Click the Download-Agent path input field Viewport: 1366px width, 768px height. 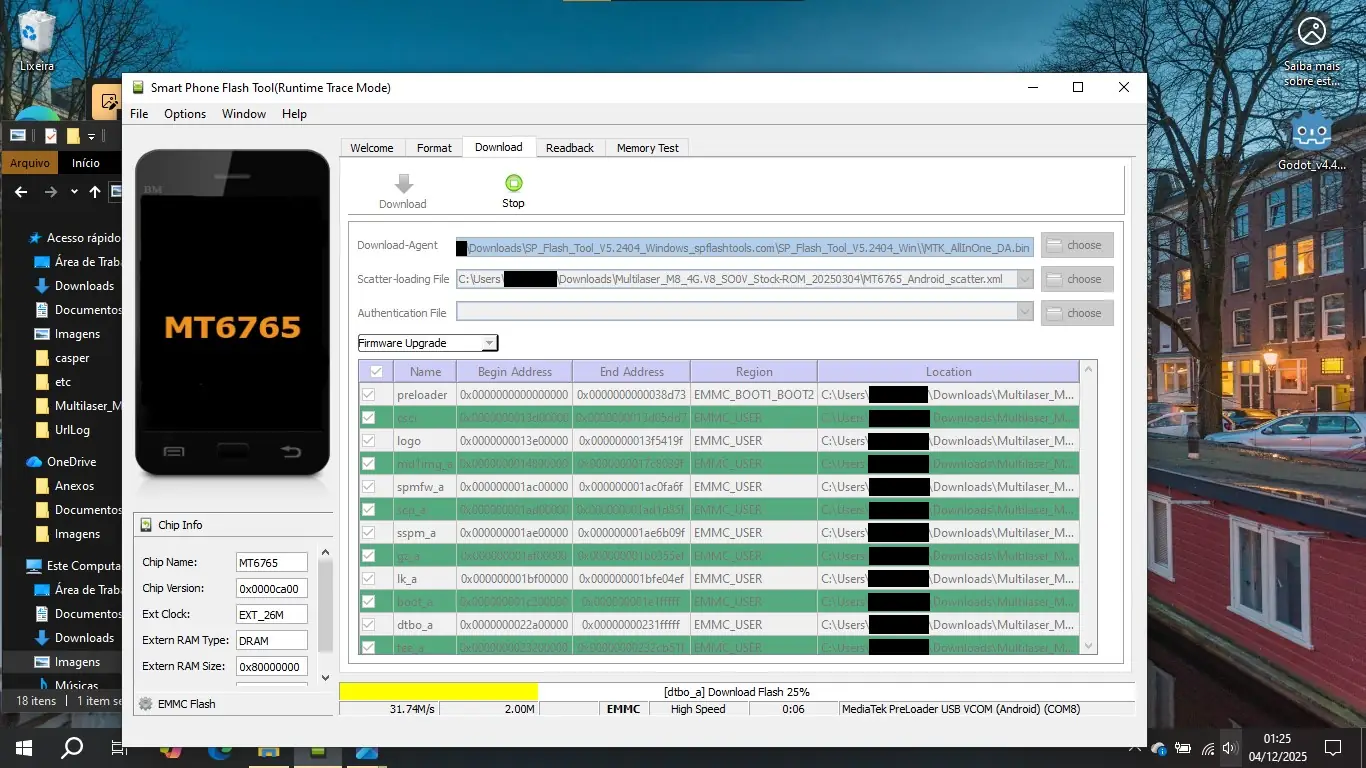pos(744,248)
